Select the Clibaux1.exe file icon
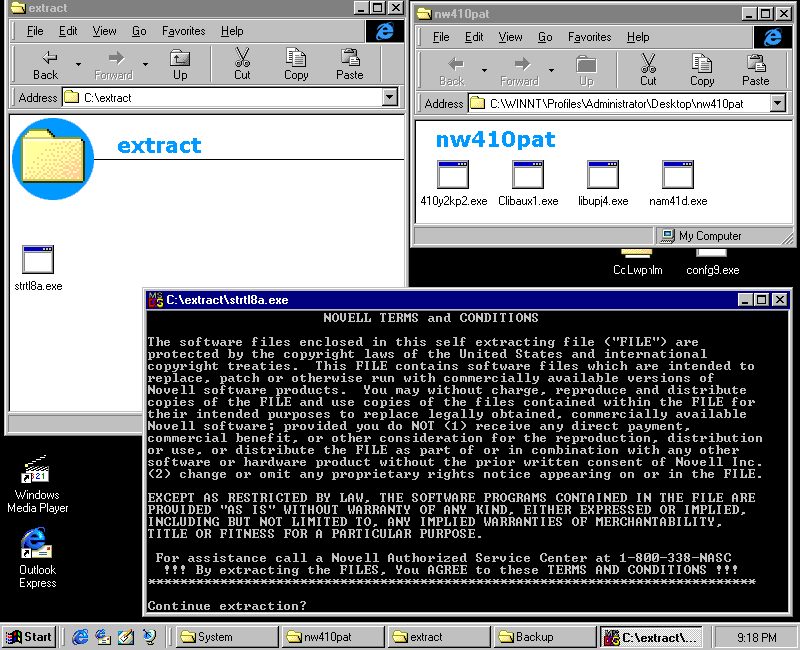The width and height of the screenshot is (800, 650). [x=528, y=183]
